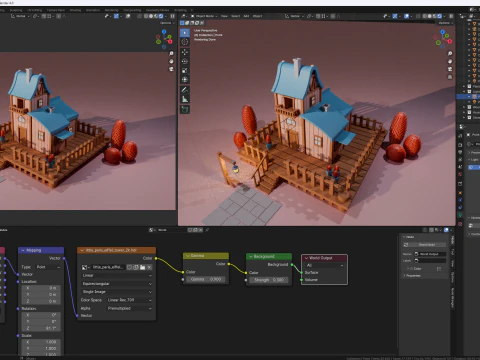480x360 pixels.
Task: Select the Add Cube tool
Action: (185, 109)
